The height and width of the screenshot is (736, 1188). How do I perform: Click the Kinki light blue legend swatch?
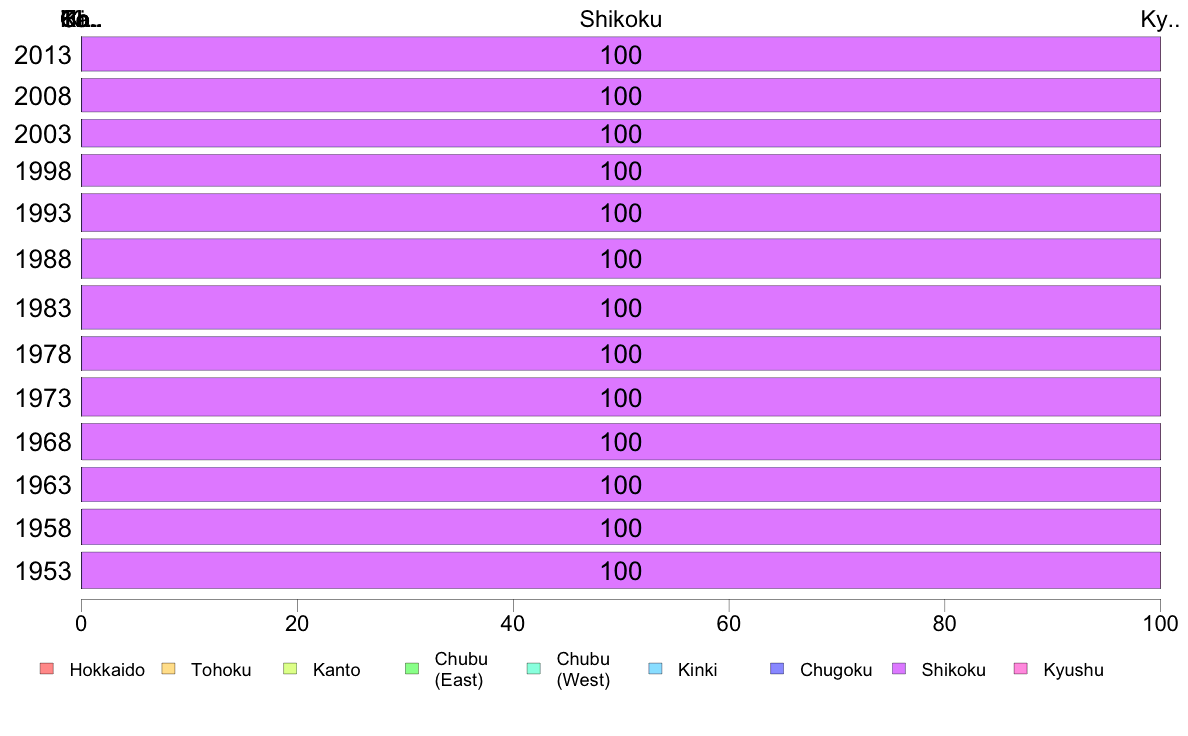pyautogui.click(x=655, y=669)
